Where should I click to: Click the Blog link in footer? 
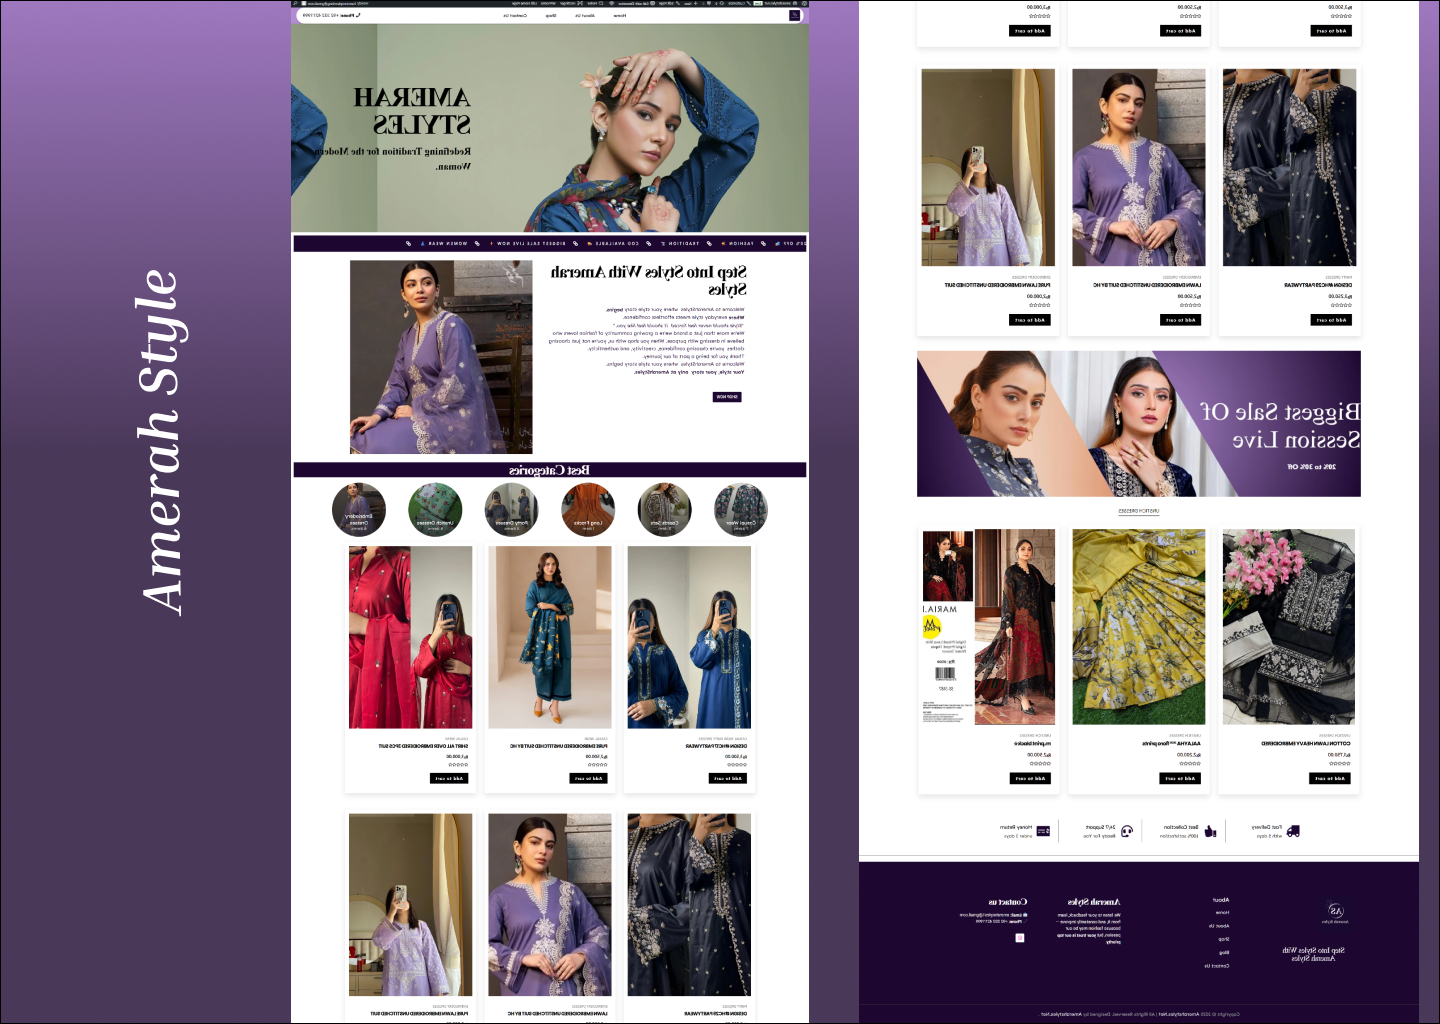tap(1223, 953)
